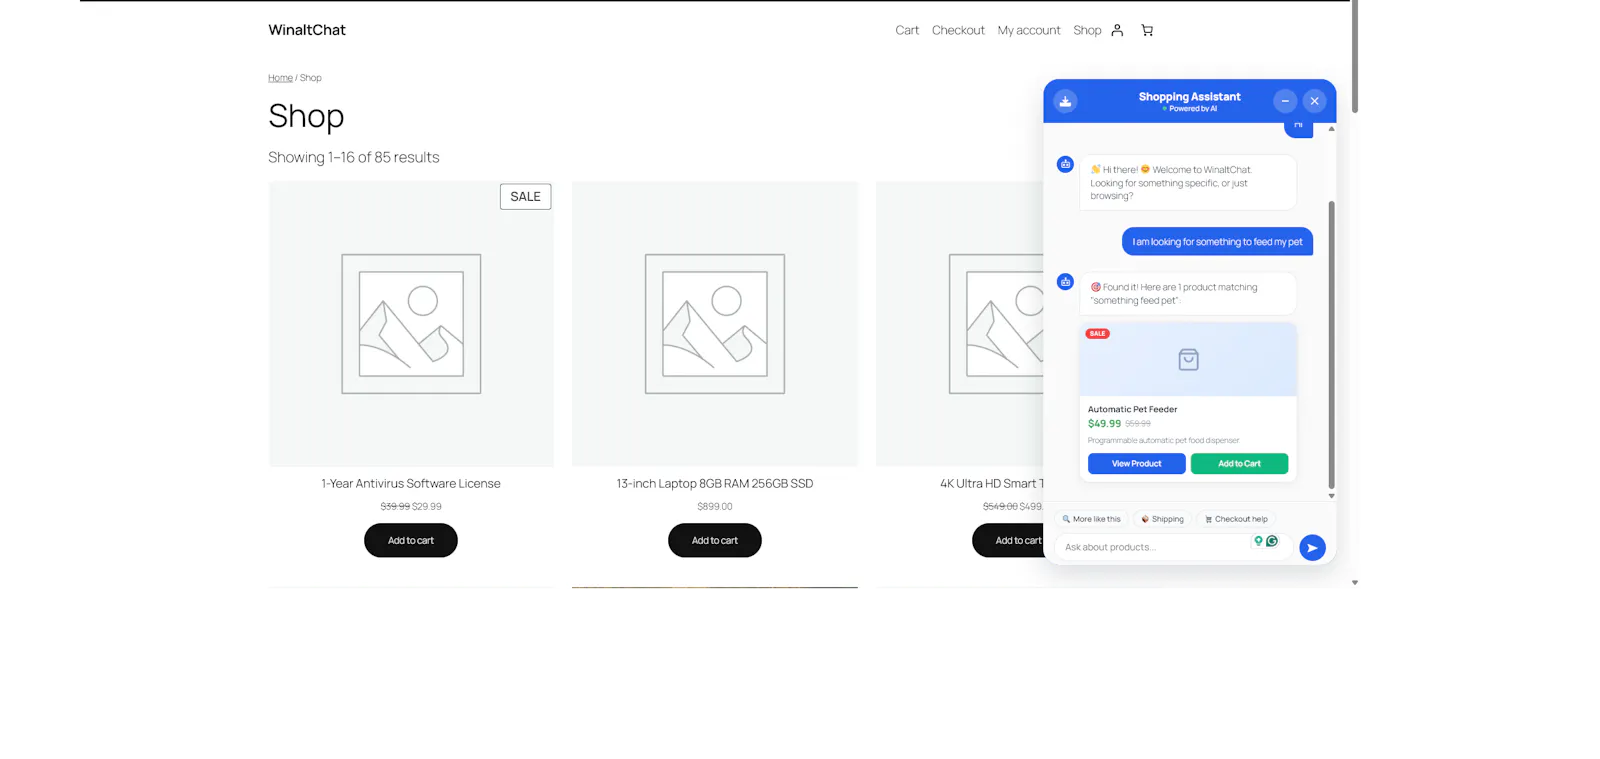
Task: Click the chat scroll down arrow
Action: (x=1331, y=496)
